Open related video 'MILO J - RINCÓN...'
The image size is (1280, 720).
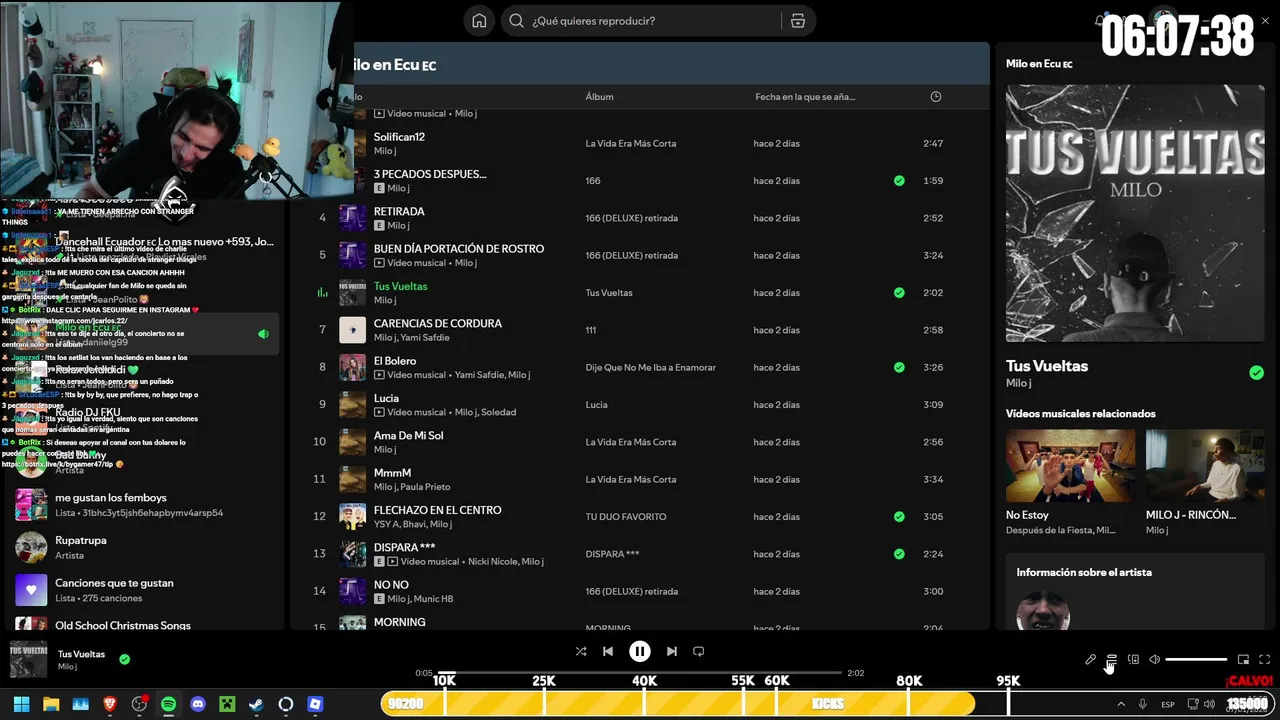click(x=1205, y=482)
